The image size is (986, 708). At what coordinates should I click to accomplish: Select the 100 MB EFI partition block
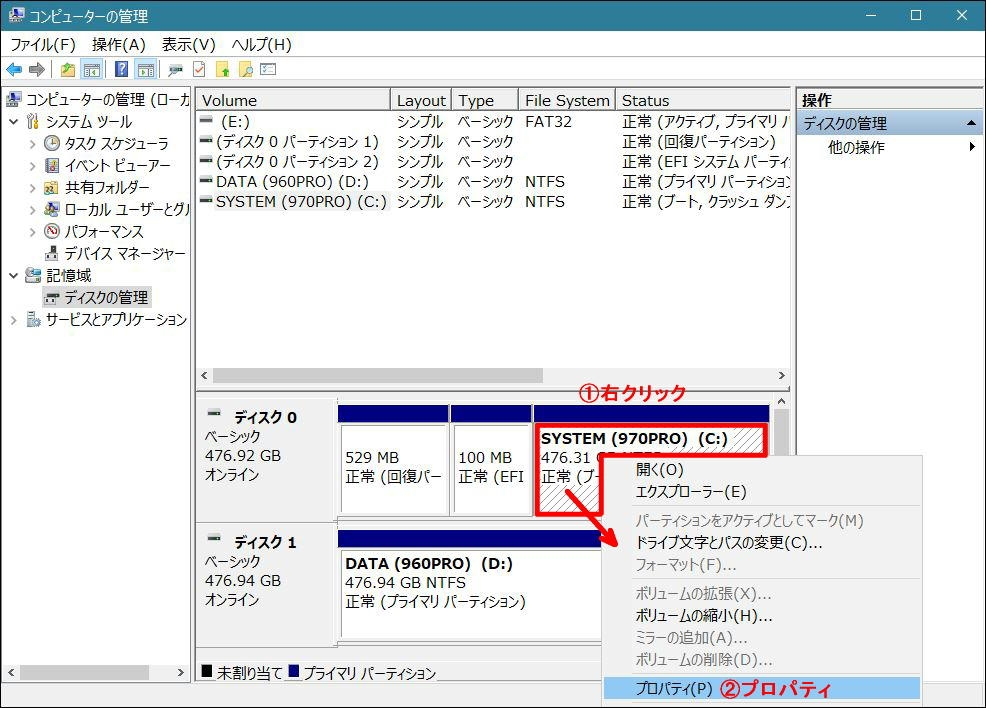tap(492, 469)
